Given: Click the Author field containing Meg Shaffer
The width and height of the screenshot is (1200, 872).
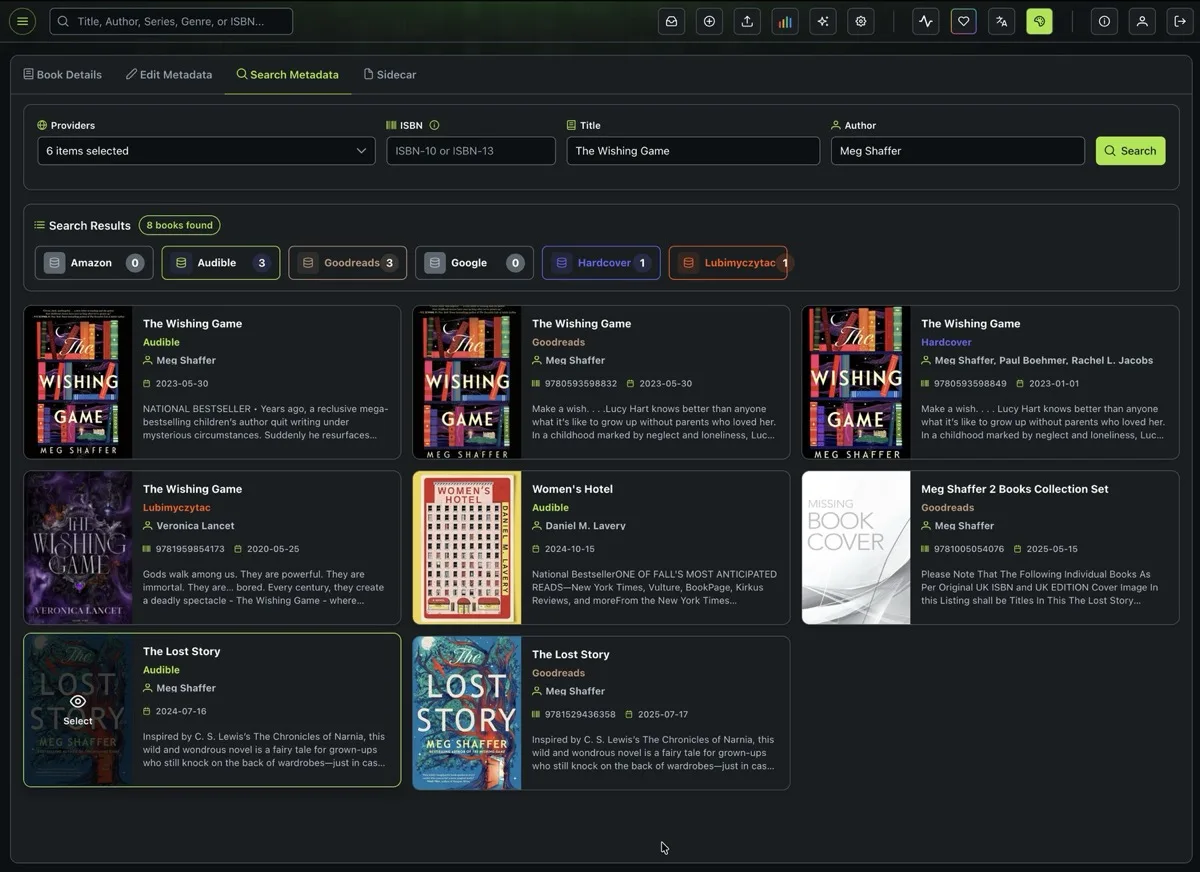Looking at the screenshot, I should (958, 151).
